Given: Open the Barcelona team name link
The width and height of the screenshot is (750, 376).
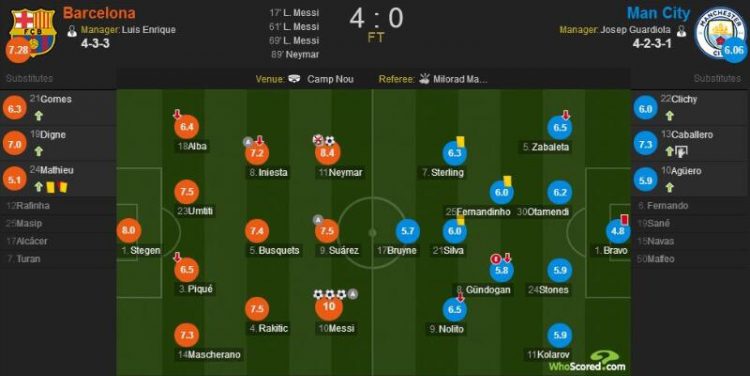Looking at the screenshot, I should click(99, 13).
